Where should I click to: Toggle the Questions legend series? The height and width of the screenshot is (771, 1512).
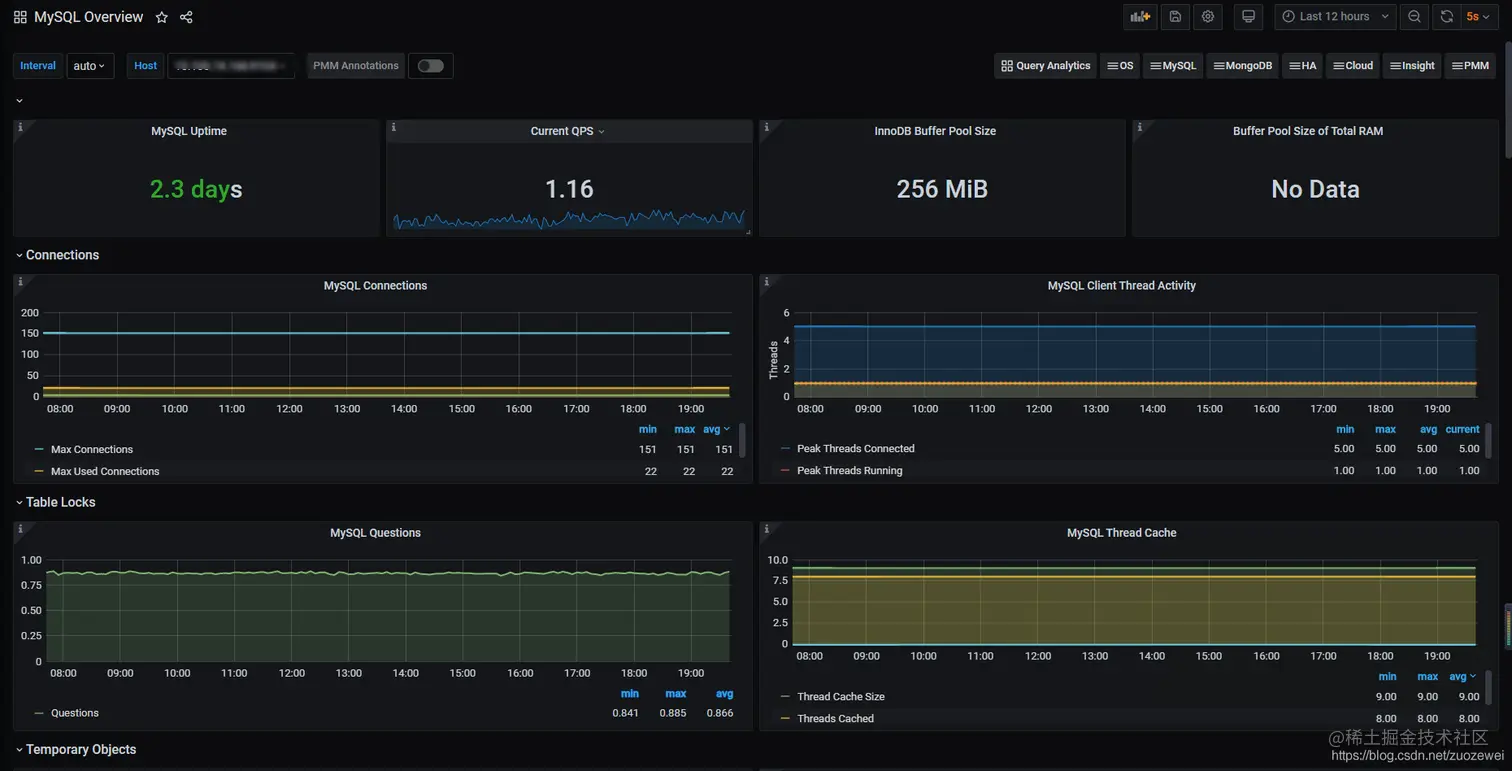click(75, 714)
